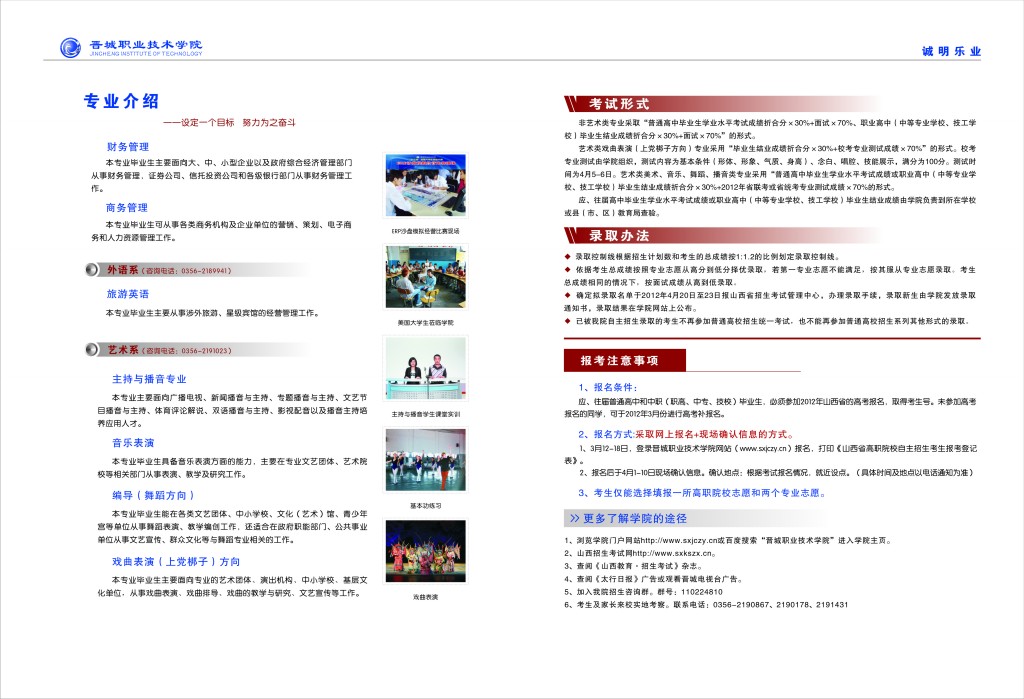Image resolution: width=1024 pixels, height=699 pixels.
Task: Select the 音乐表演 major heading
Action: point(133,443)
